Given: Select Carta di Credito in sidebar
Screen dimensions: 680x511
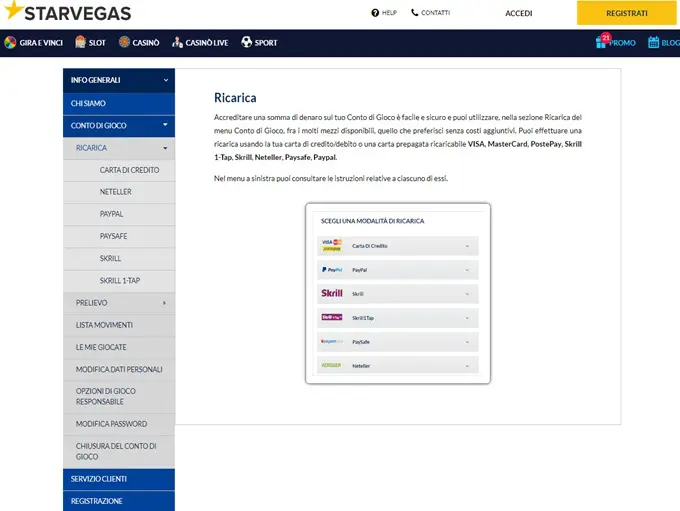Looking at the screenshot, I should coord(119,170).
